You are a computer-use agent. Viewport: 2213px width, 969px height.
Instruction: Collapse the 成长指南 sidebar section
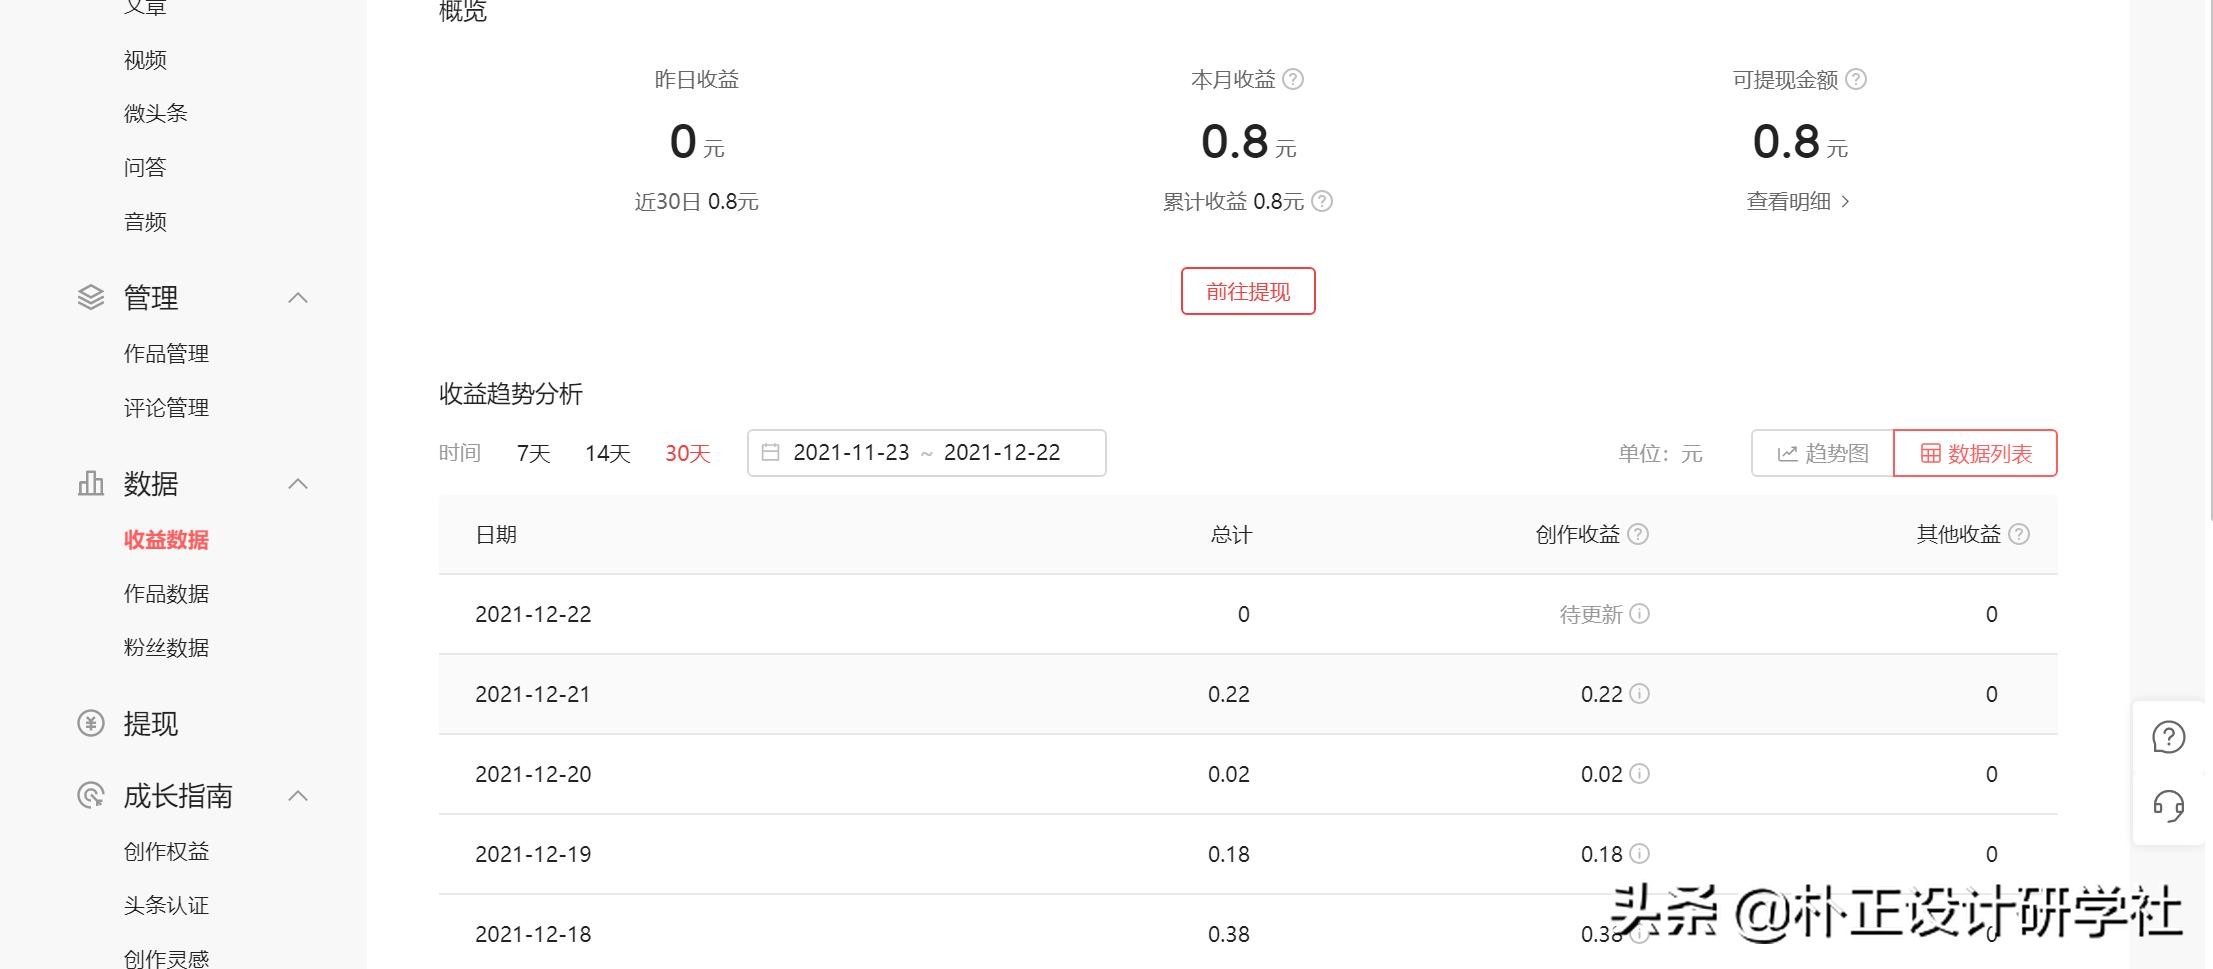[x=297, y=795]
